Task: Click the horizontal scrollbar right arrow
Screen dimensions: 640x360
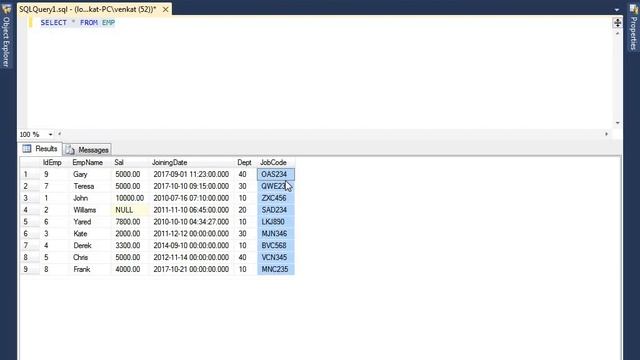Action: [x=606, y=134]
